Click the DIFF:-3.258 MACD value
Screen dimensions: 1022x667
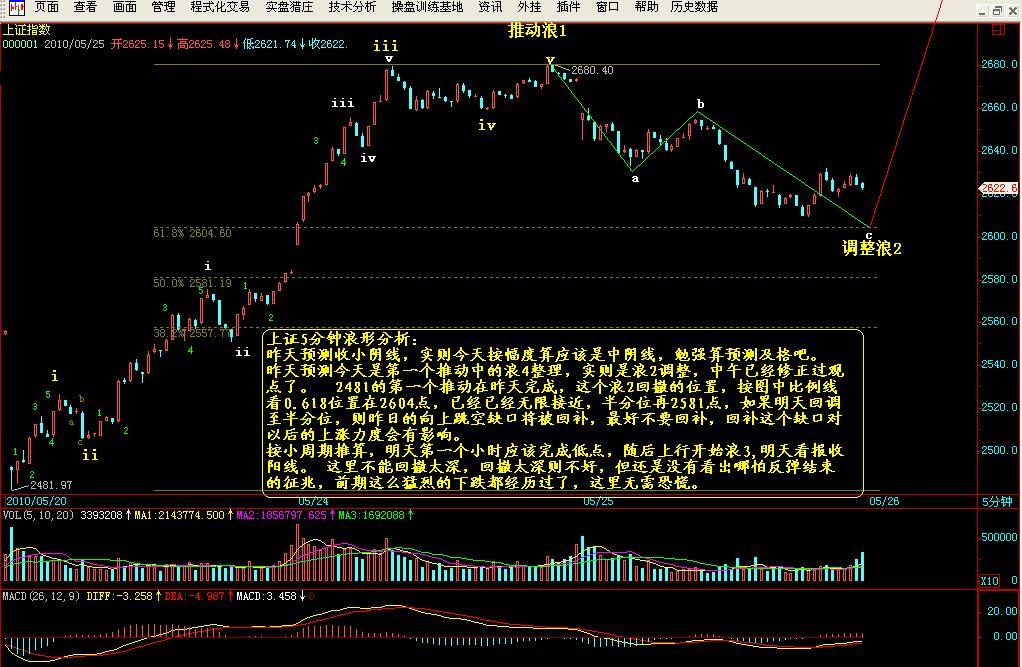coord(119,596)
